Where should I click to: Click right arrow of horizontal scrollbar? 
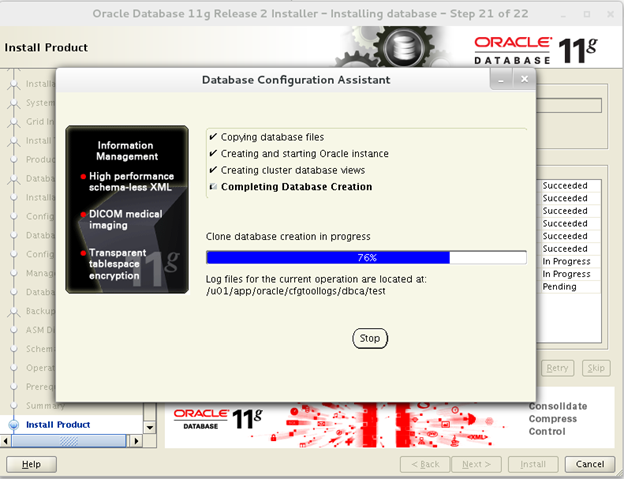click(136, 441)
